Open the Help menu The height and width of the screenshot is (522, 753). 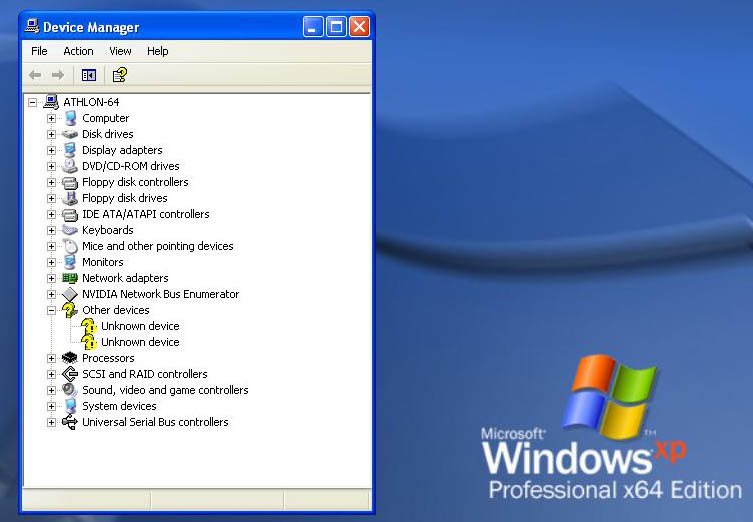pyautogui.click(x=157, y=51)
